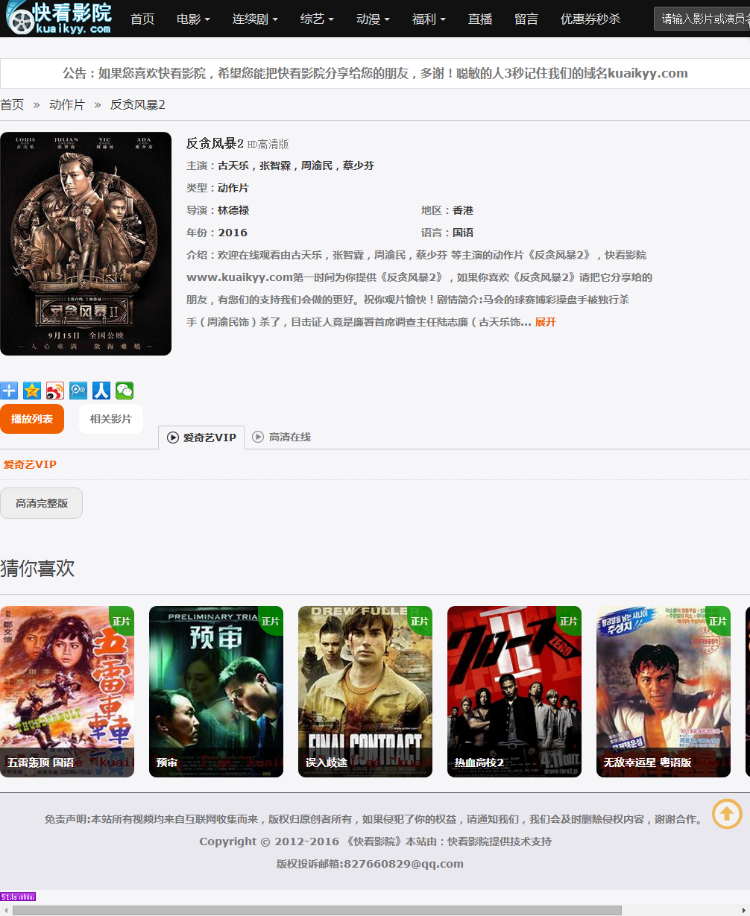
Task: Open the 五雷轰顶 国语 movie thumbnail
Action: pos(67,692)
